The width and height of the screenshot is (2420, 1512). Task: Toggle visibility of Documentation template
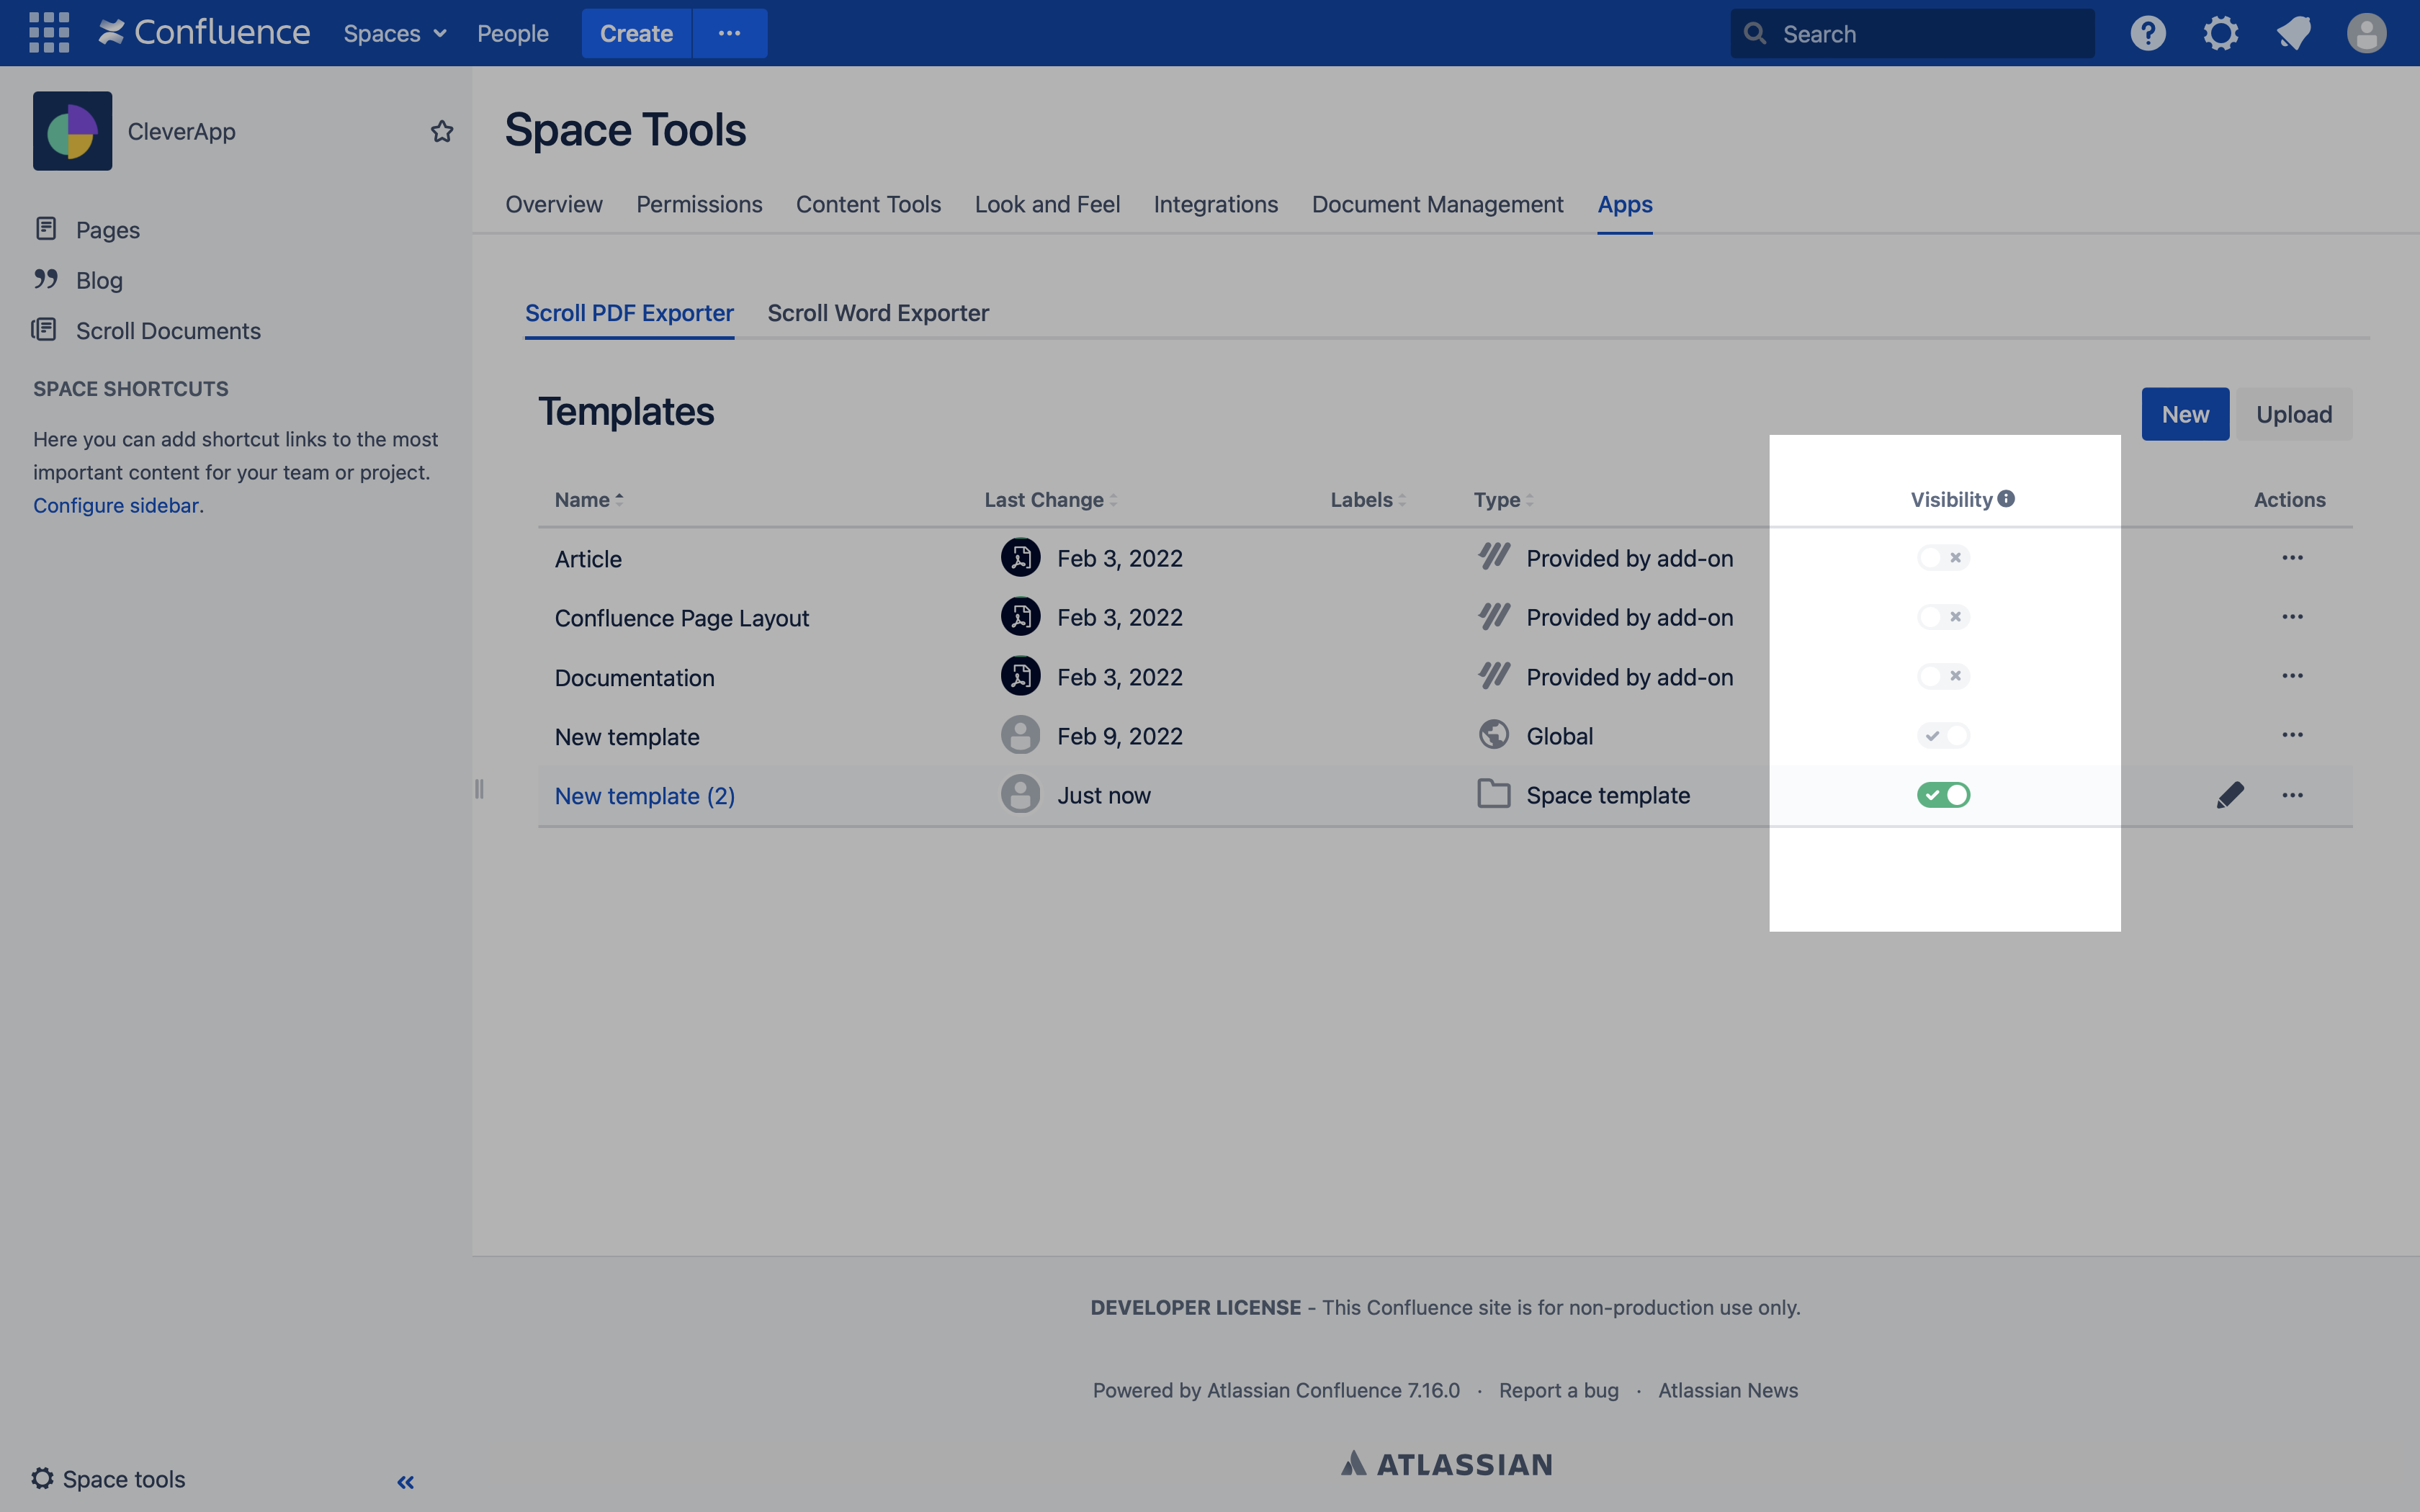tap(1943, 677)
